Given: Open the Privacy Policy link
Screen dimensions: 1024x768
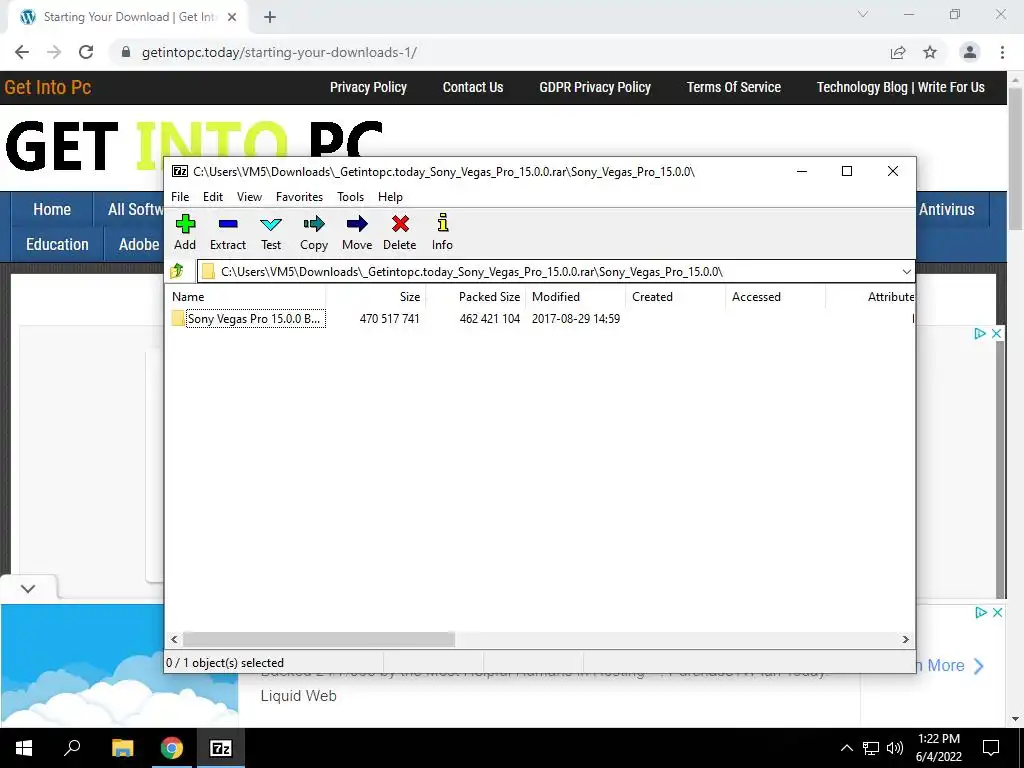Looking at the screenshot, I should click(x=368, y=87).
